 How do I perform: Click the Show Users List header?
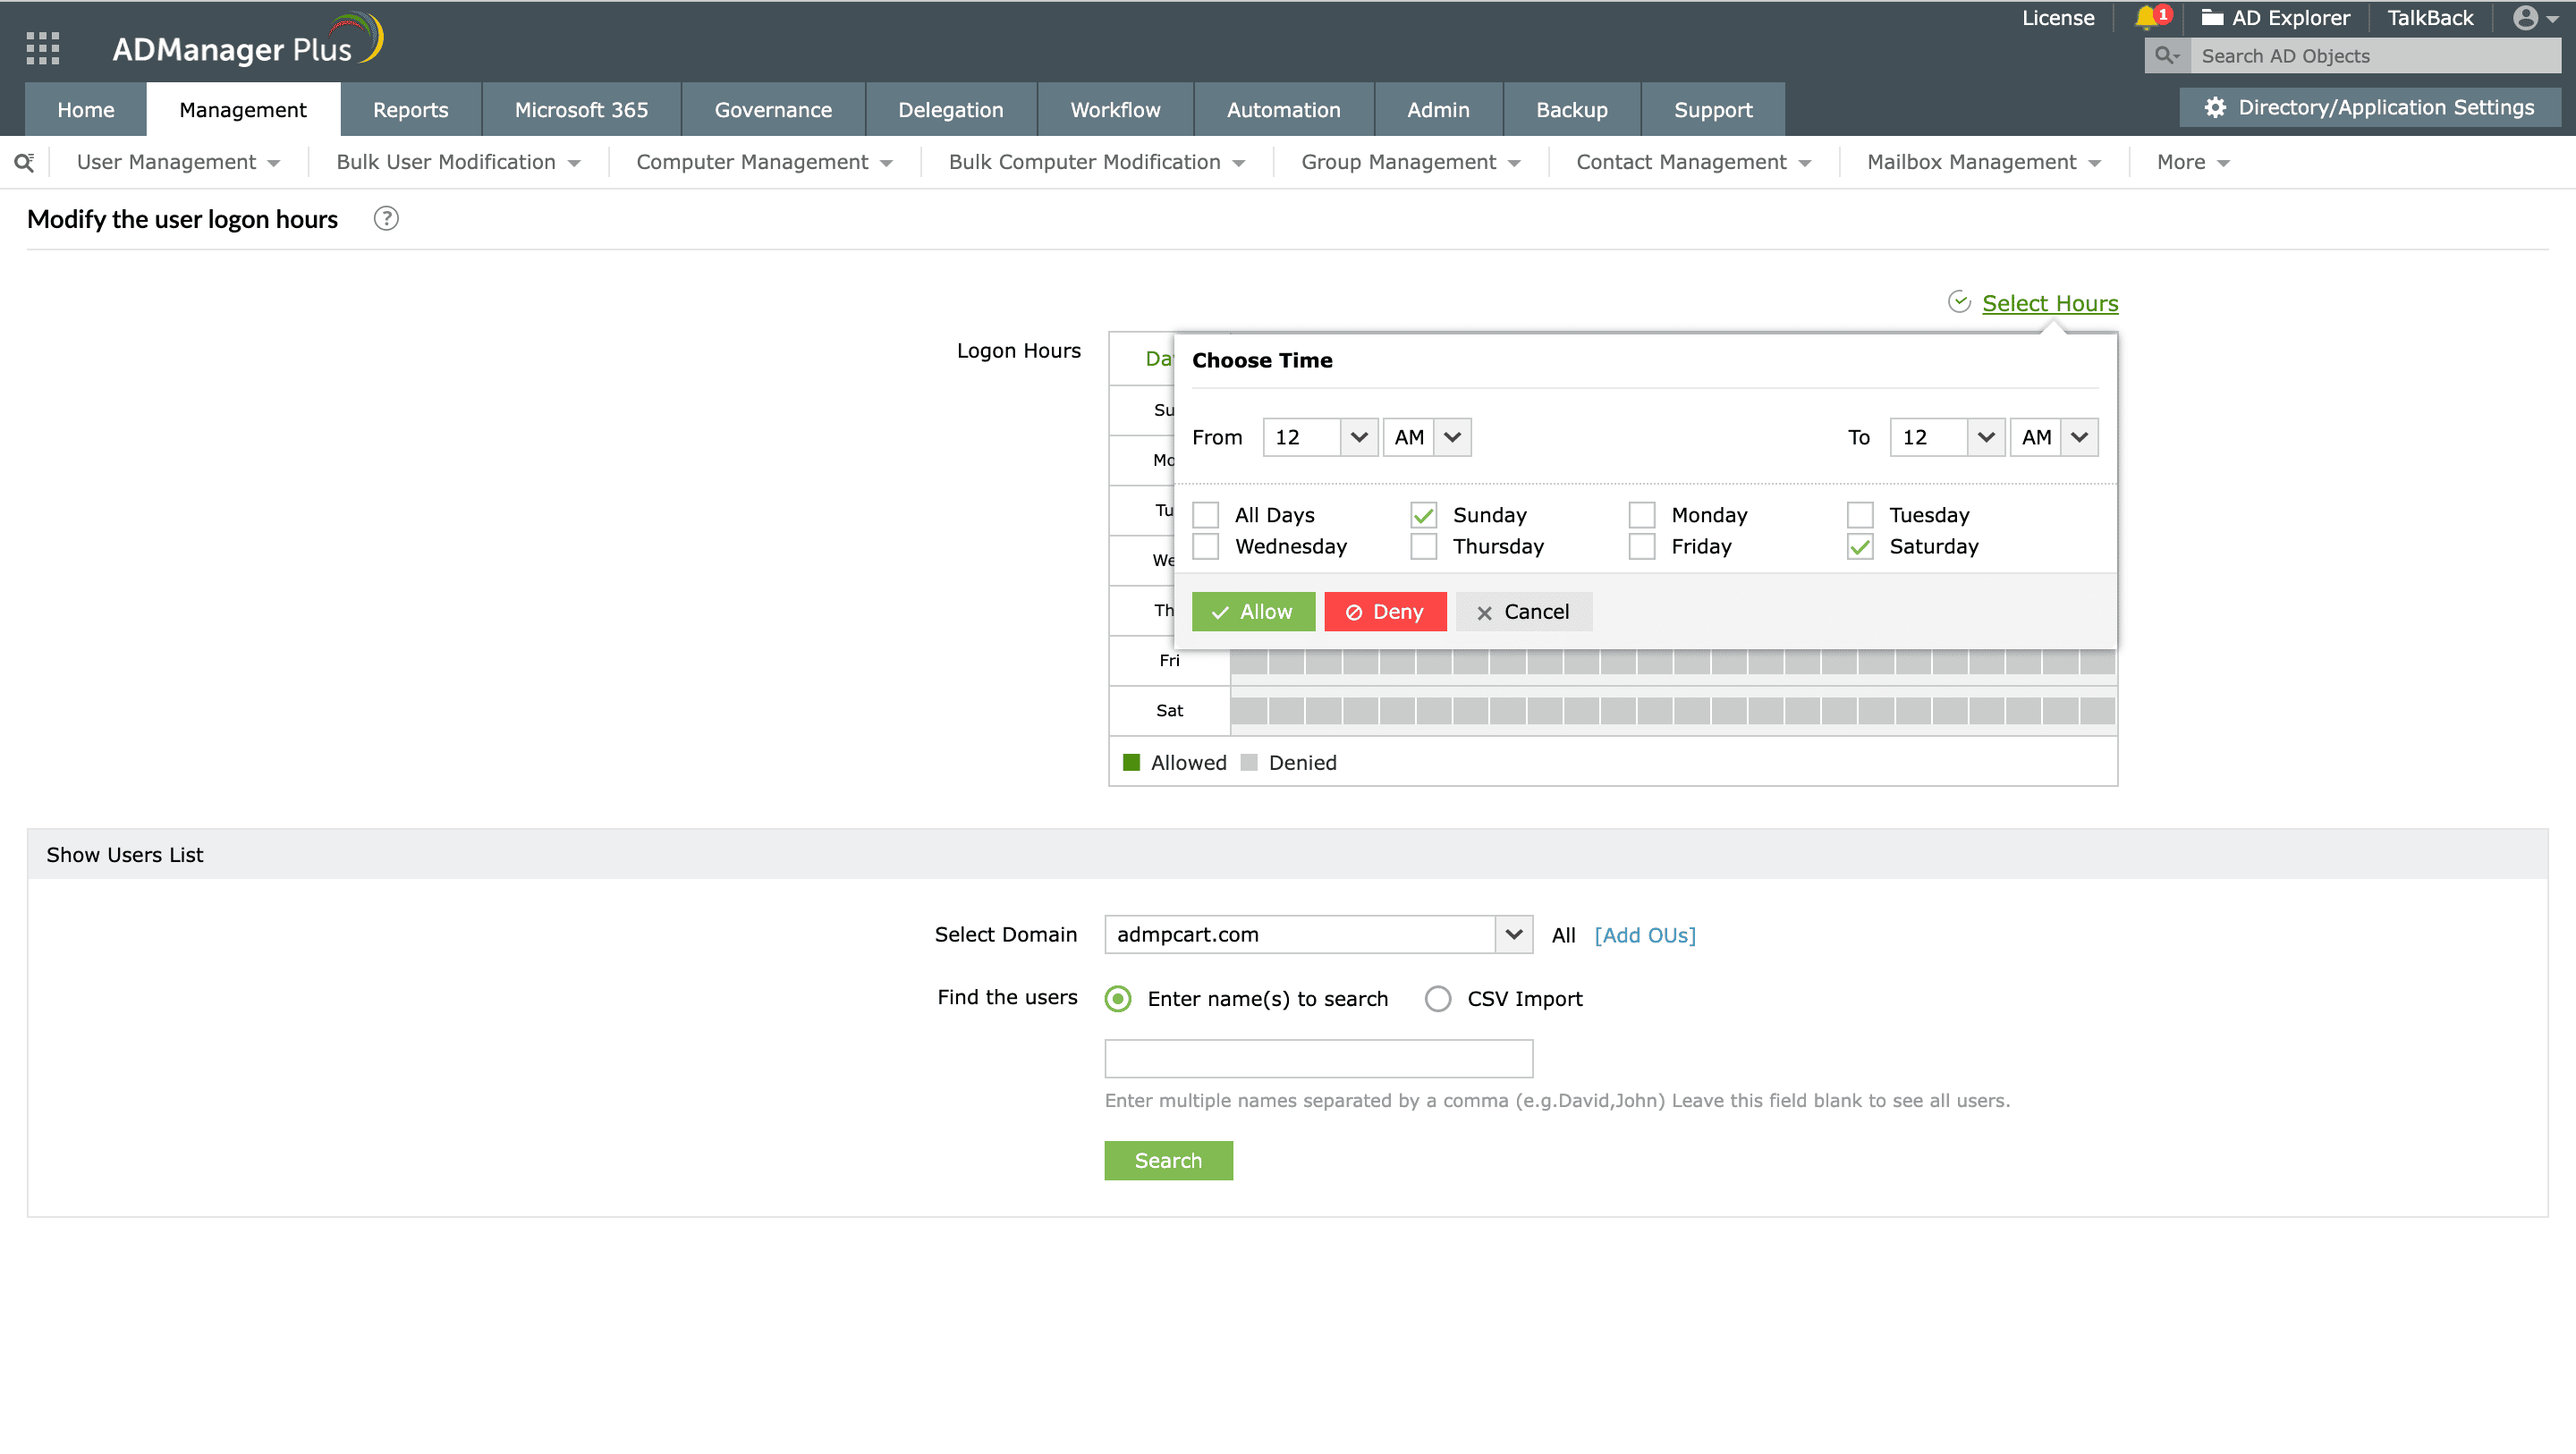pos(1287,854)
